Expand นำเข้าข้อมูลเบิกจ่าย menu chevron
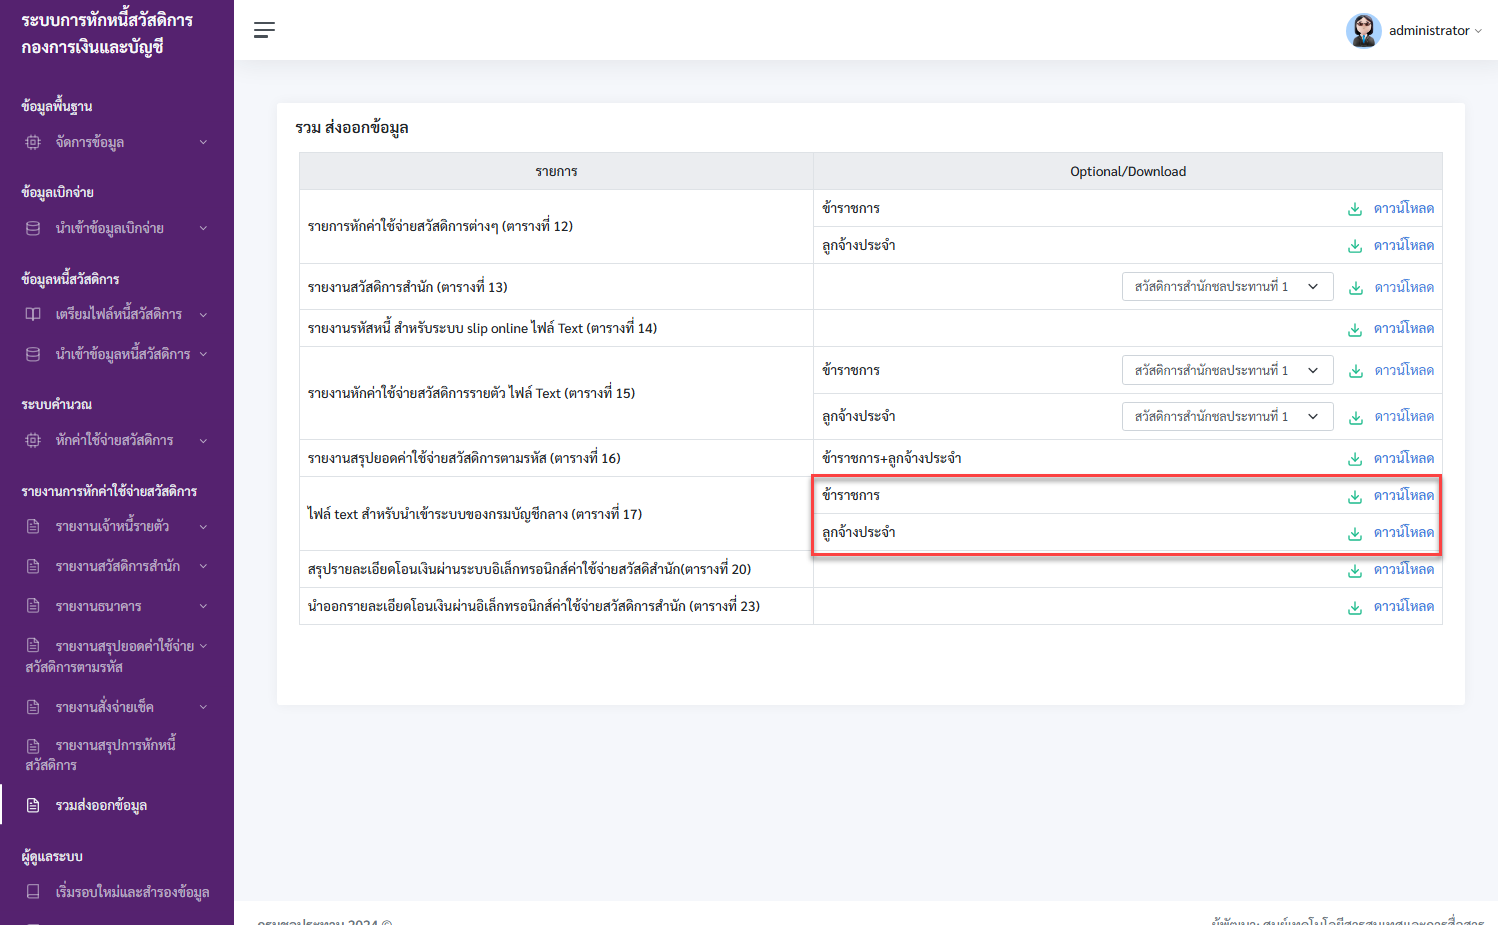Viewport: 1498px width, 925px height. coord(203,228)
